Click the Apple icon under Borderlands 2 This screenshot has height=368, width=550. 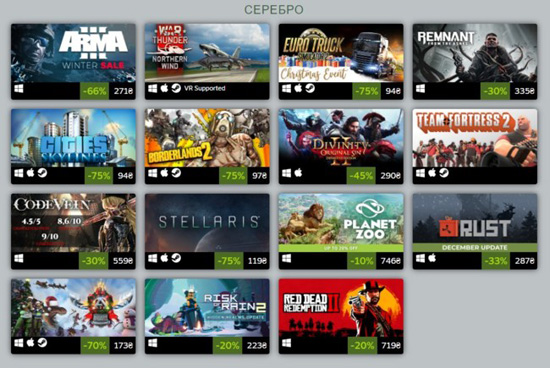pos(164,173)
